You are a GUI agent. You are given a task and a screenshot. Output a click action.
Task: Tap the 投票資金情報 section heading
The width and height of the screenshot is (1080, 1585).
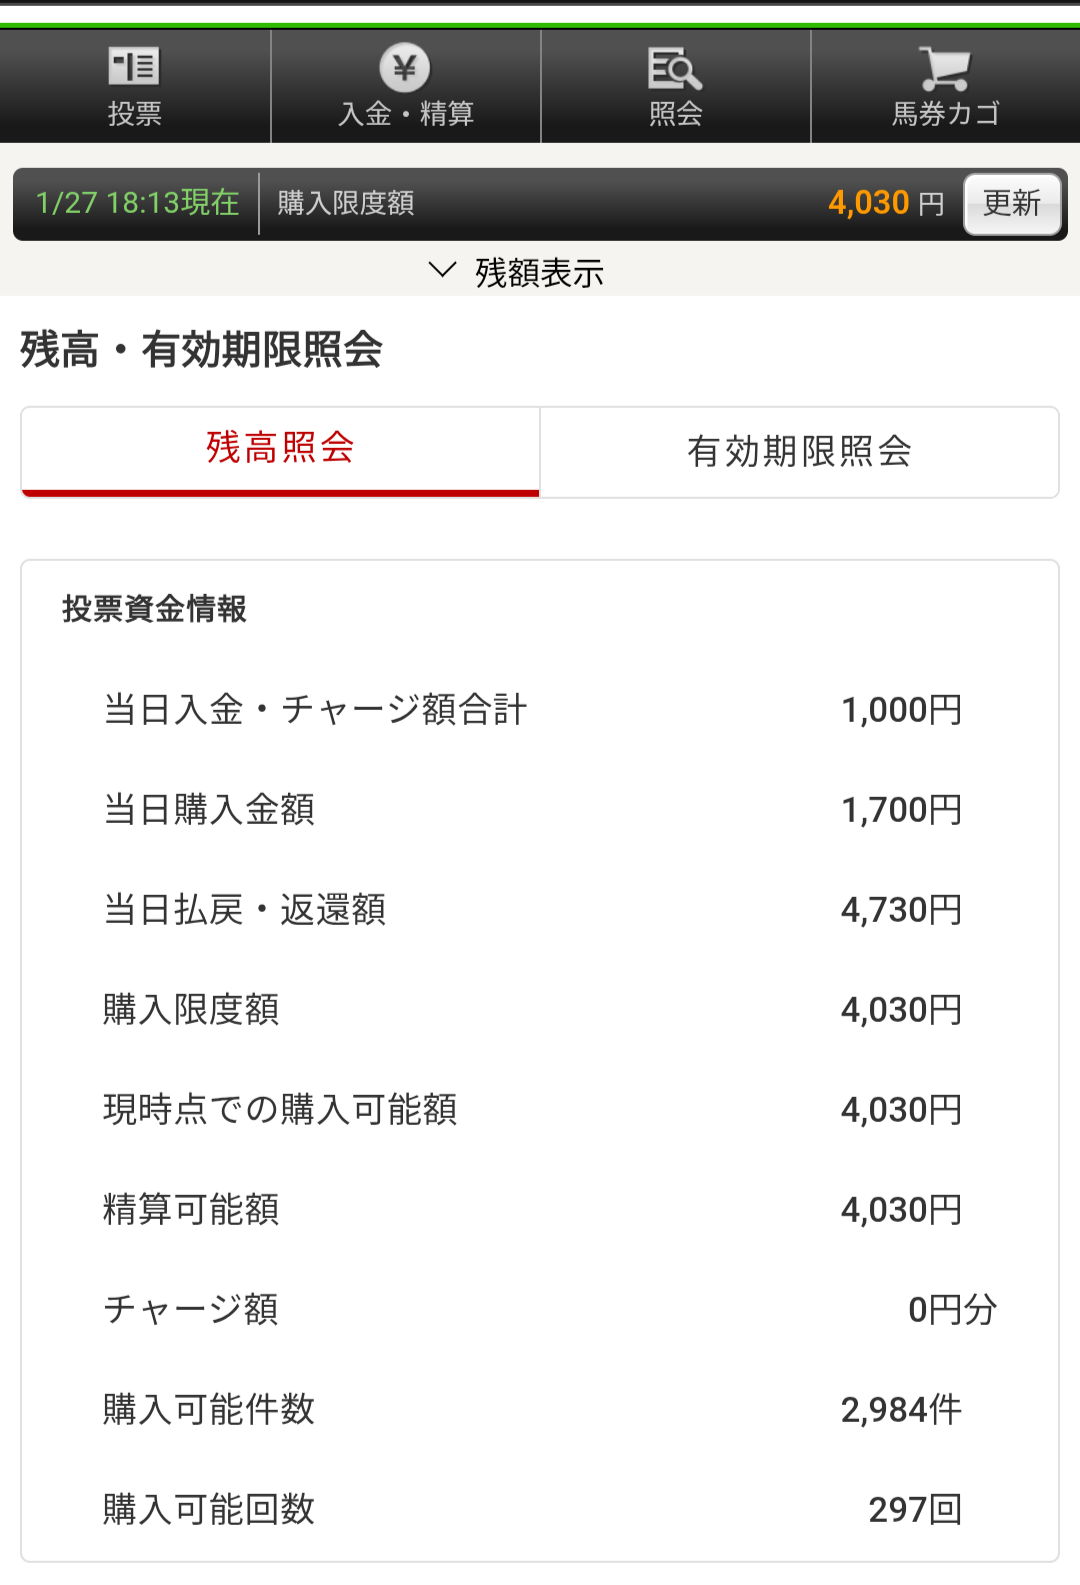coord(154,609)
